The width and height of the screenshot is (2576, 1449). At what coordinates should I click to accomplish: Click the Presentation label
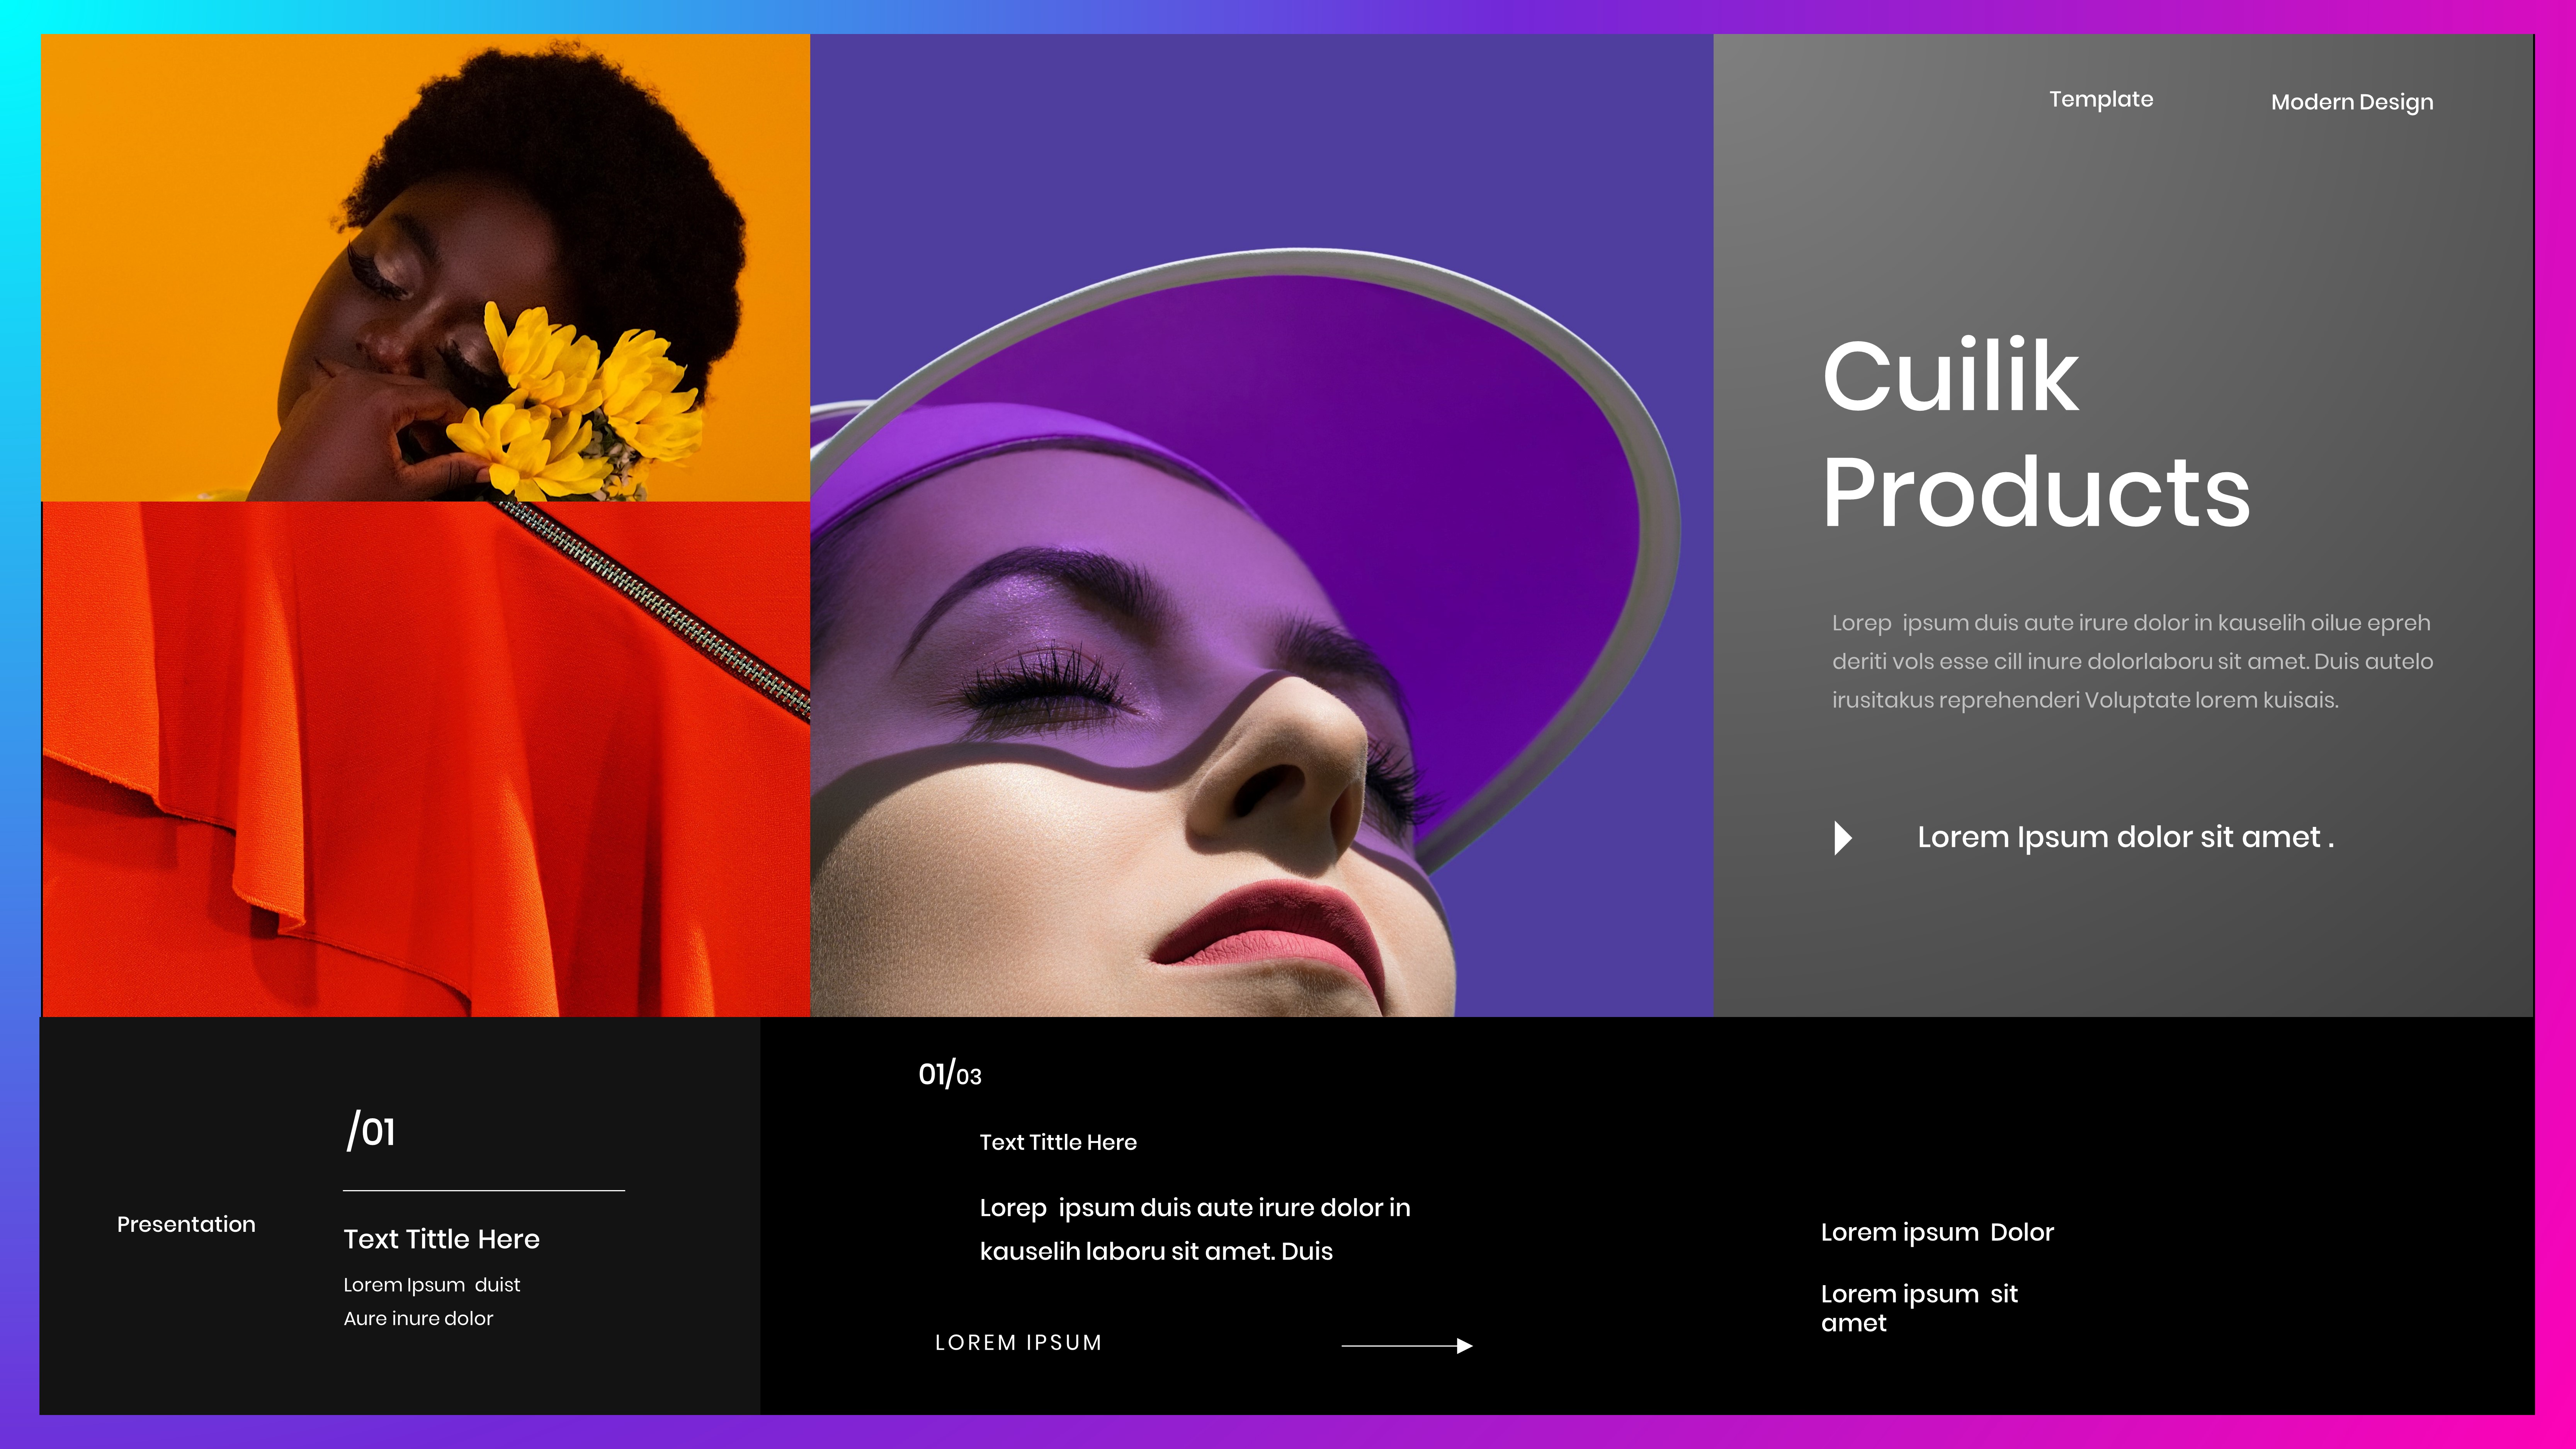point(186,1225)
